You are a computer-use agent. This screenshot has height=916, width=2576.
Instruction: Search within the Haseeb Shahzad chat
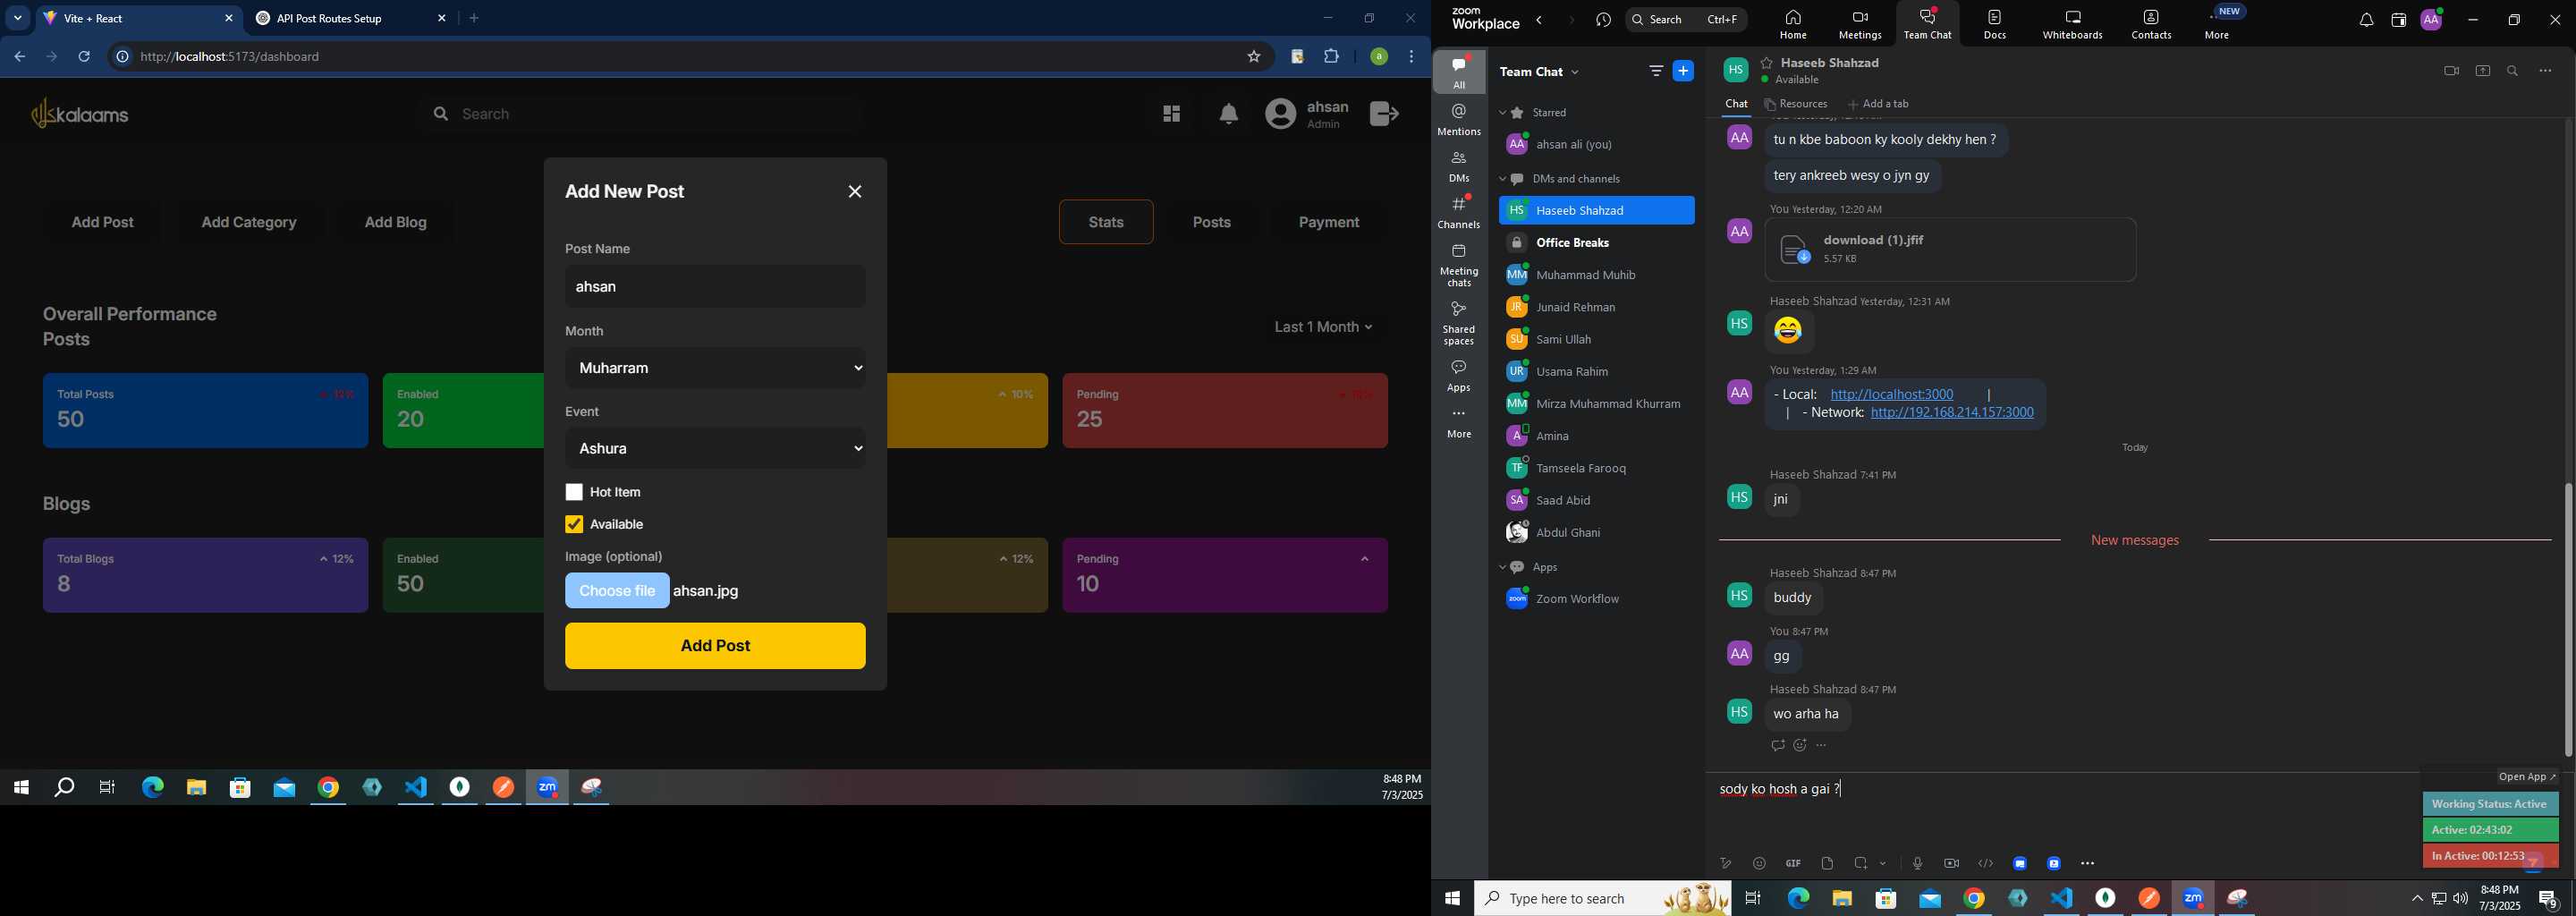pyautogui.click(x=2512, y=71)
